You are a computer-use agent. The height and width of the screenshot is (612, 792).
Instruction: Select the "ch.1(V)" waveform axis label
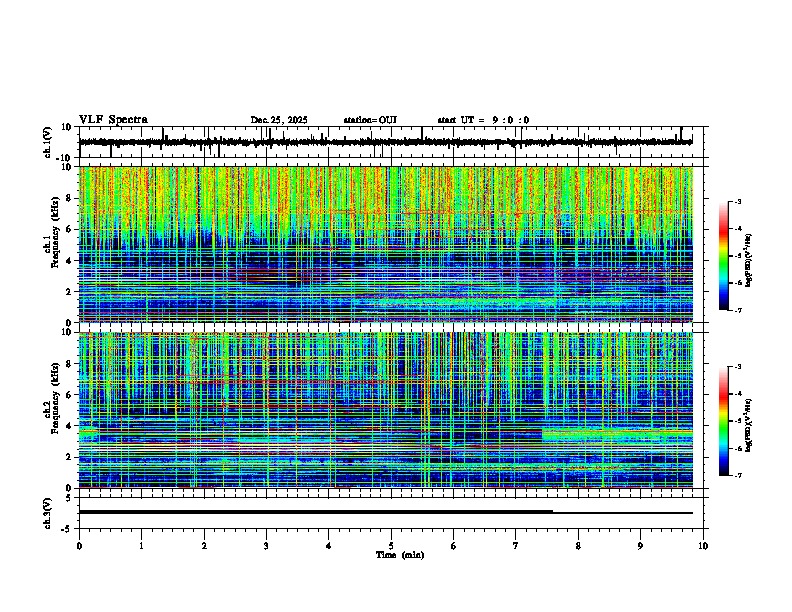[x=48, y=142]
